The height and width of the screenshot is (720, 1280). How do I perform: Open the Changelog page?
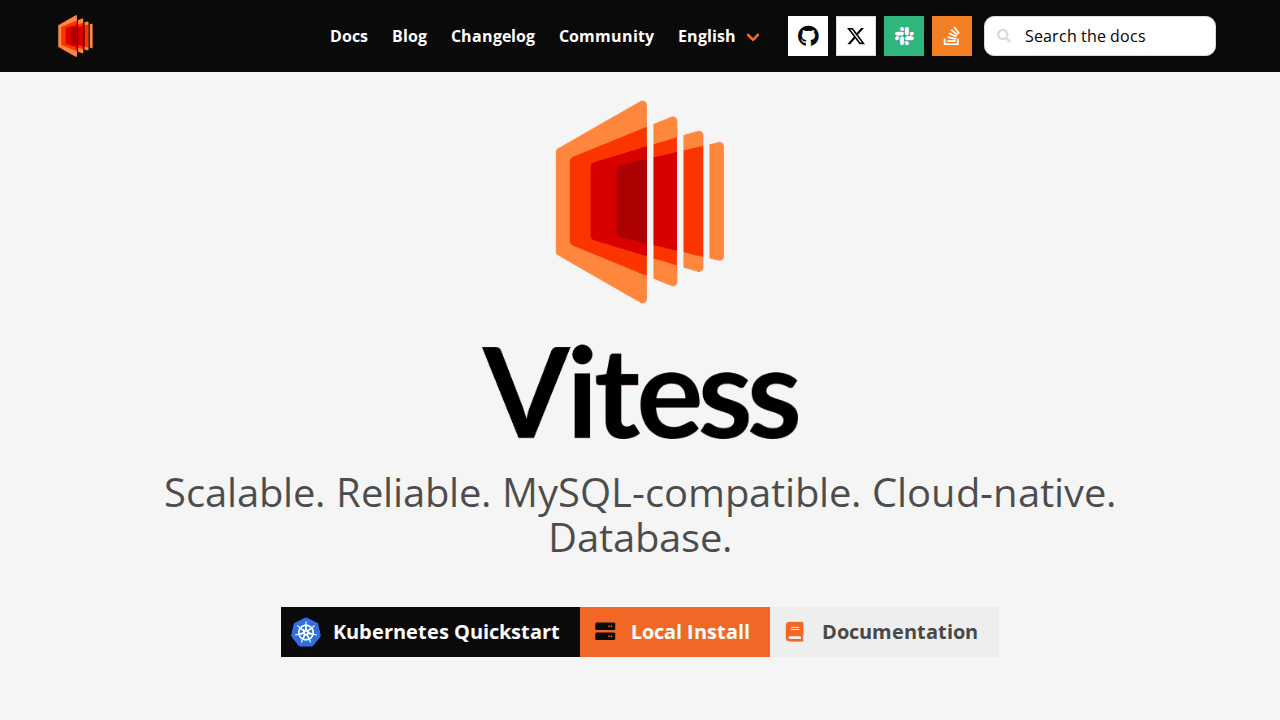[x=493, y=36]
